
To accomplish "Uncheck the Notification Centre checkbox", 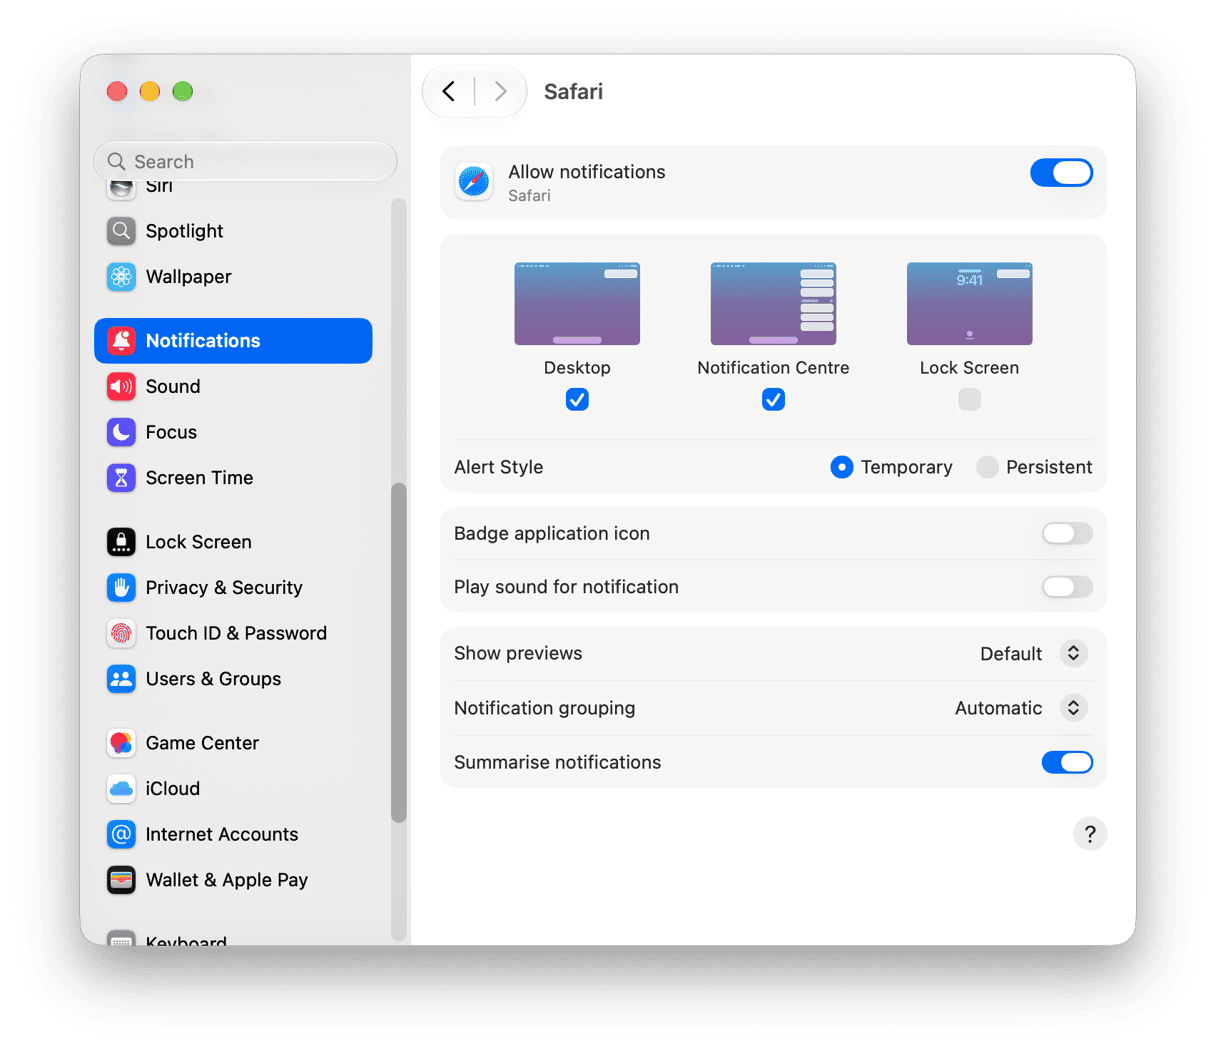I will [773, 400].
